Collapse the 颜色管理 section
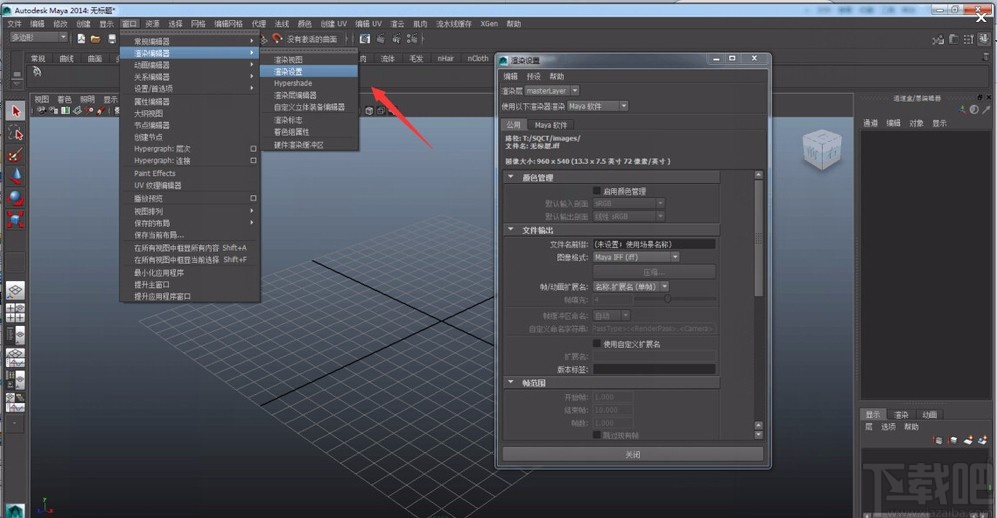This screenshot has width=997, height=518. pyautogui.click(x=511, y=177)
